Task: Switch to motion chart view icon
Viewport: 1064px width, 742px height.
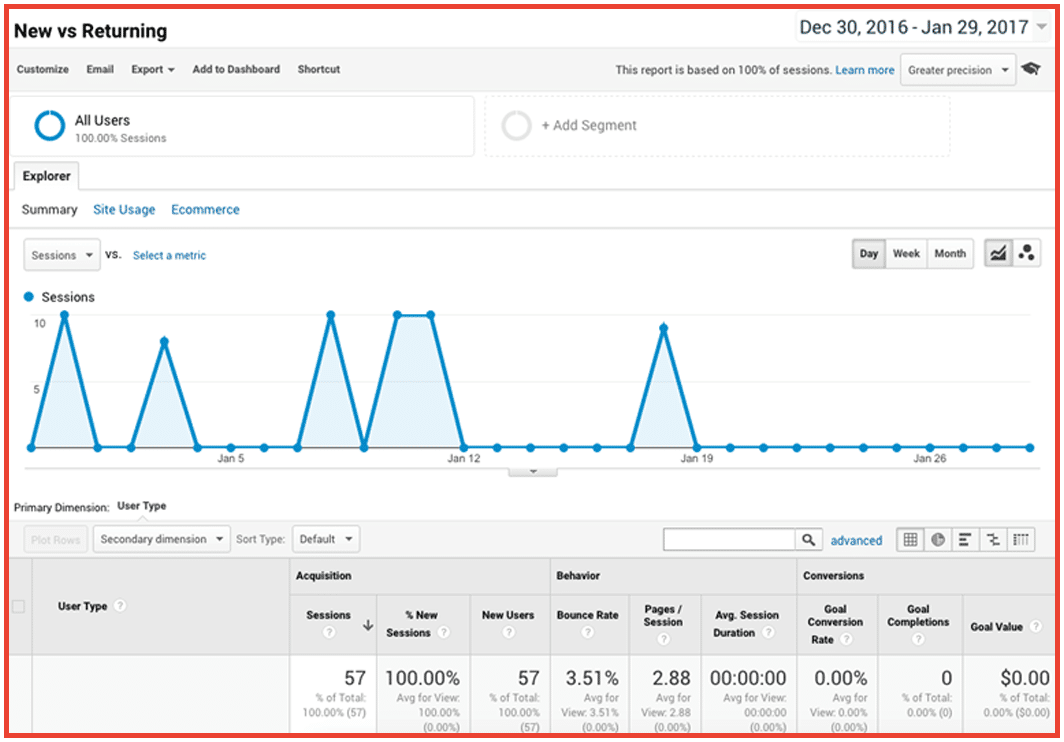Action: pyautogui.click(x=1027, y=253)
